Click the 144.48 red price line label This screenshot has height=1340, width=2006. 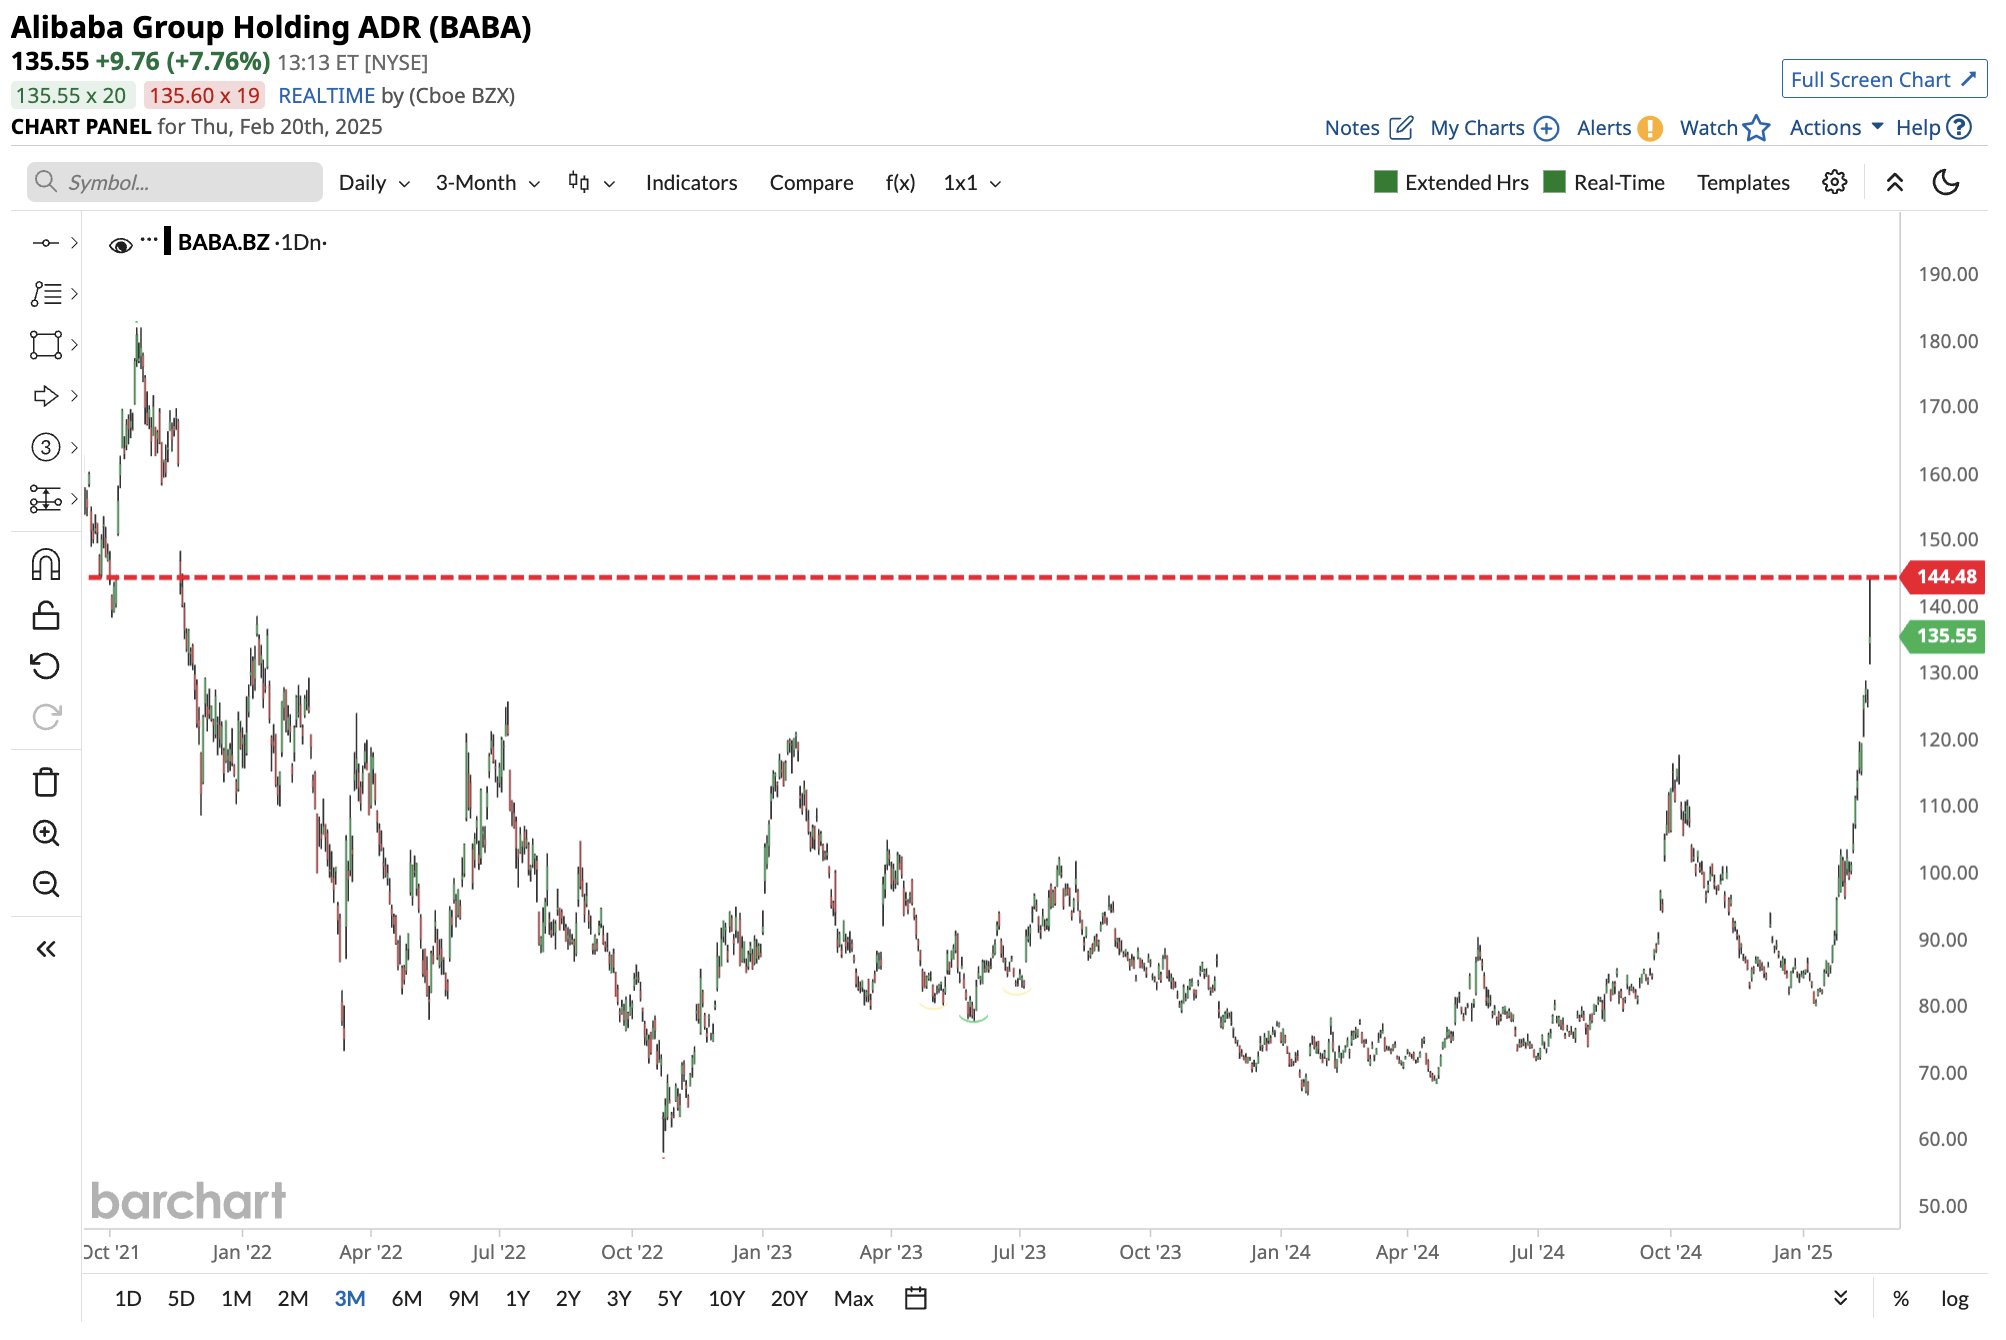pos(1943,576)
